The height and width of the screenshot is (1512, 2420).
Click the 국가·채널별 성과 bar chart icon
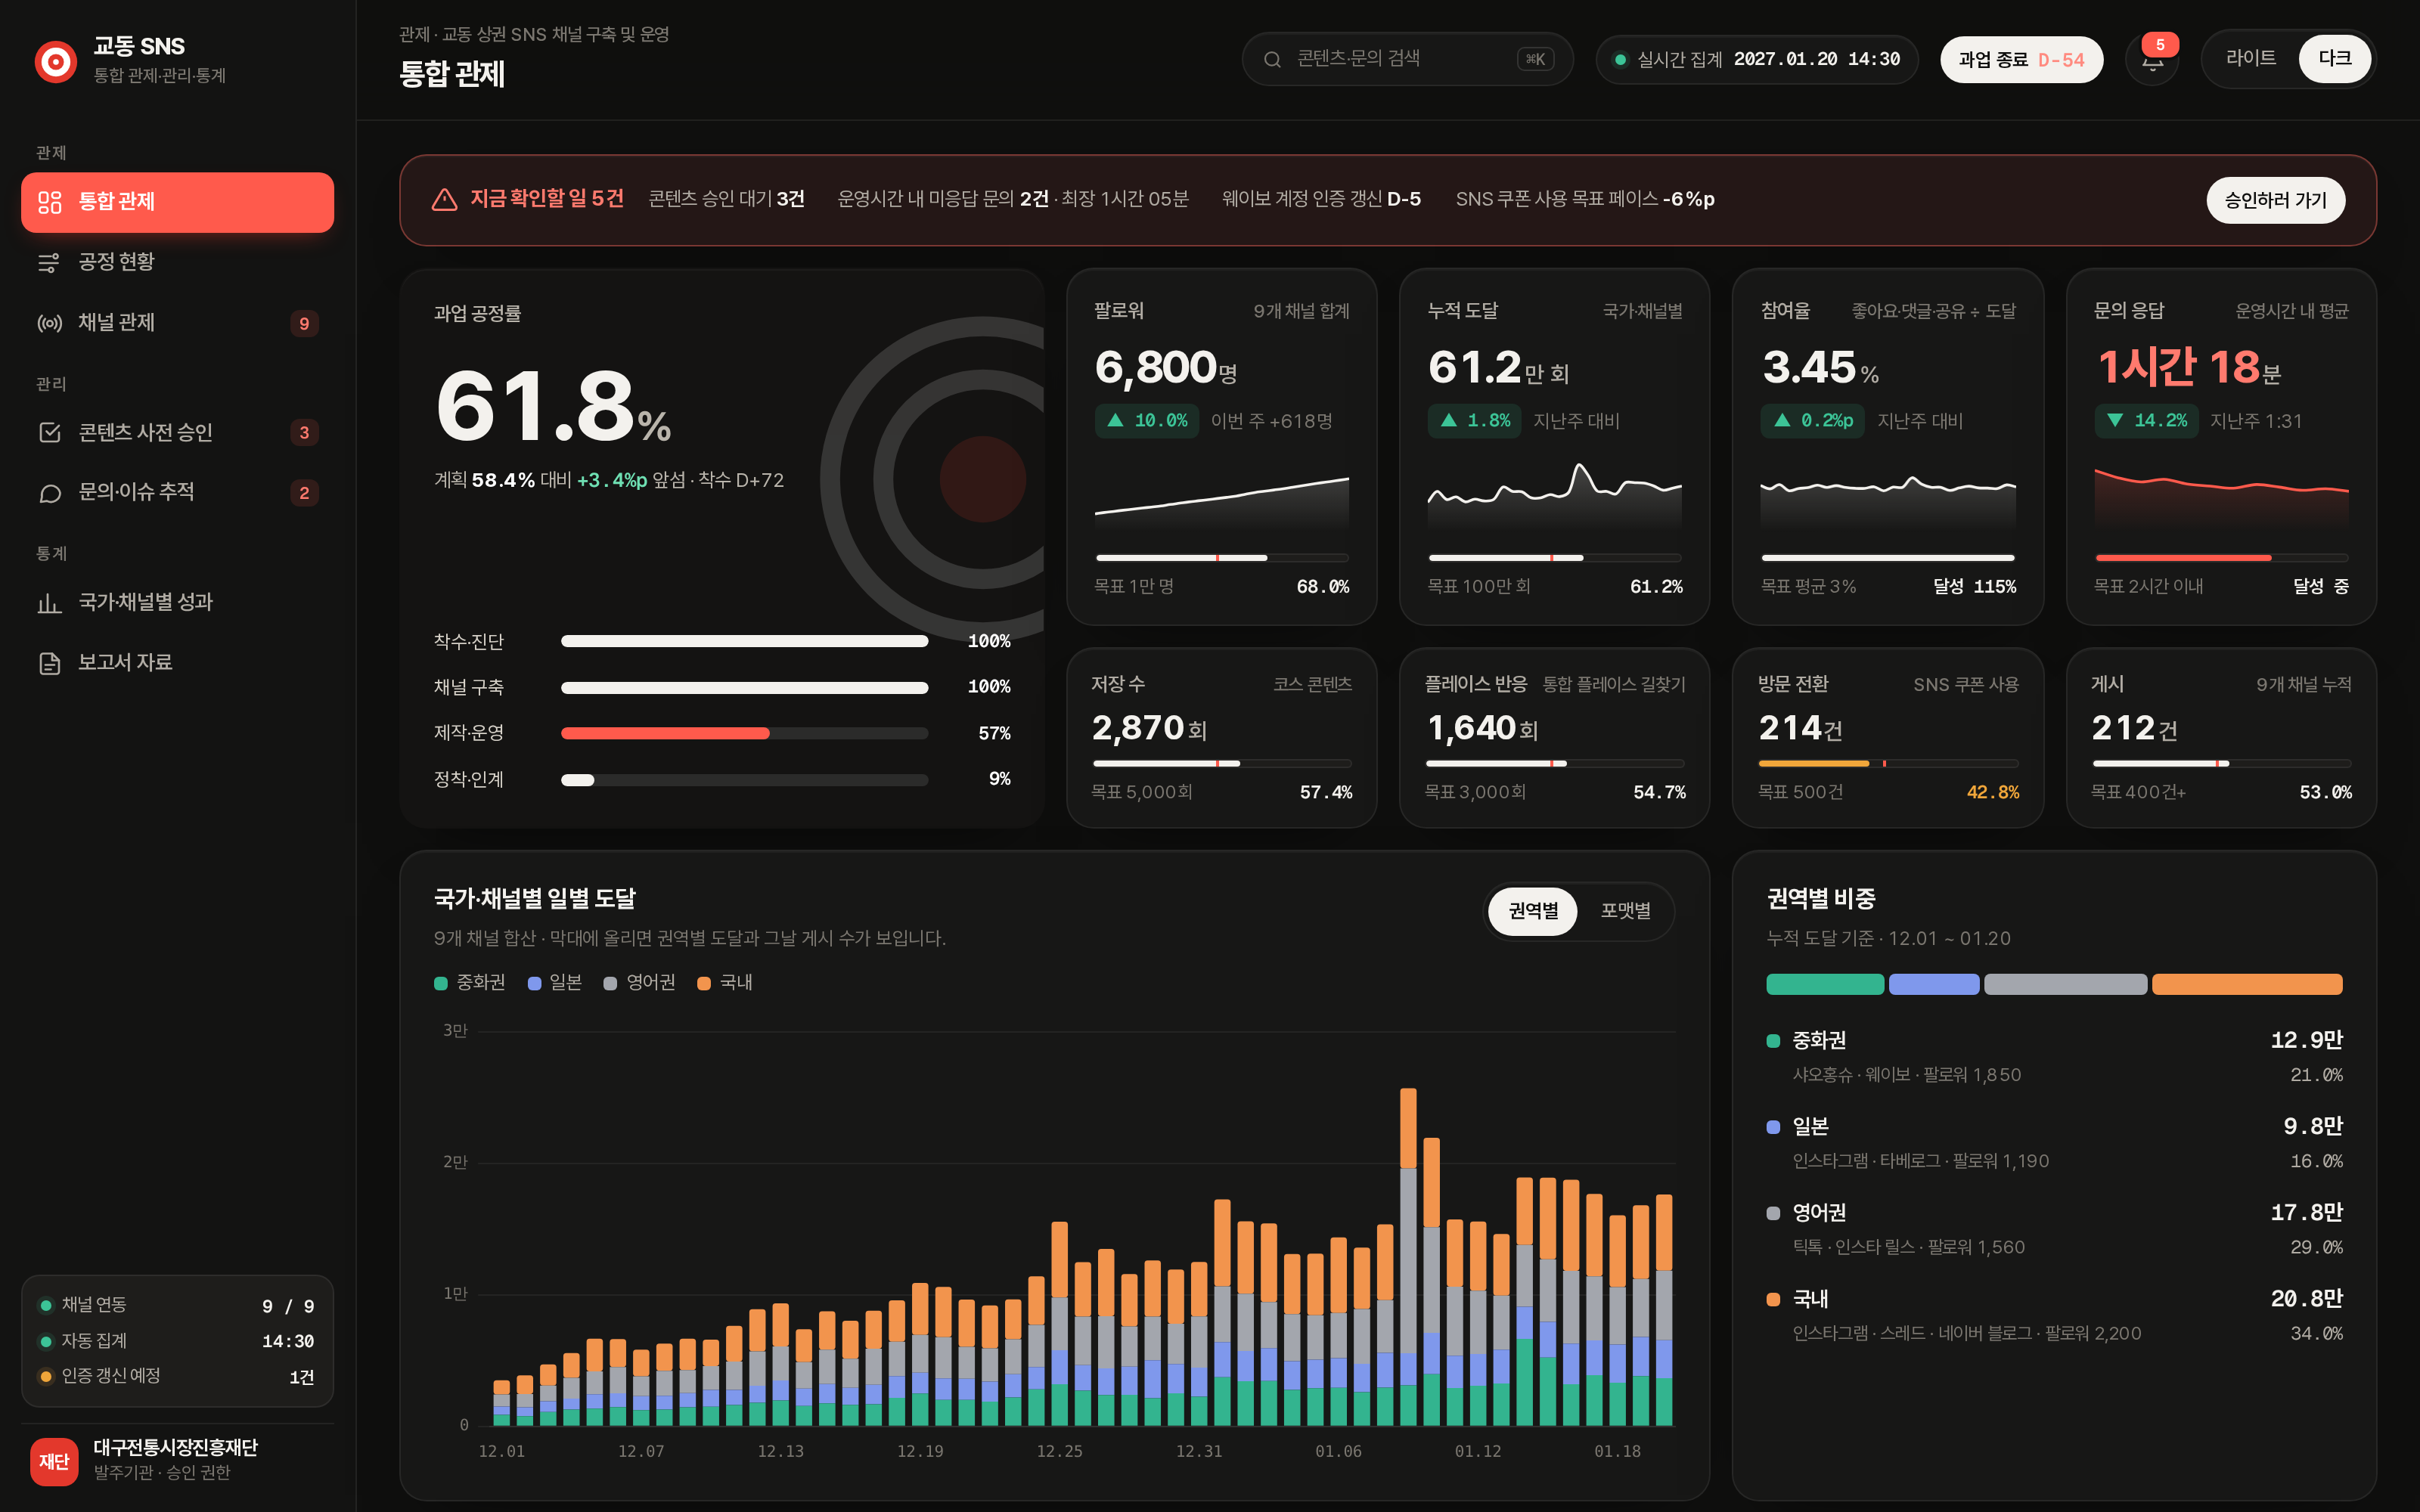point(50,603)
